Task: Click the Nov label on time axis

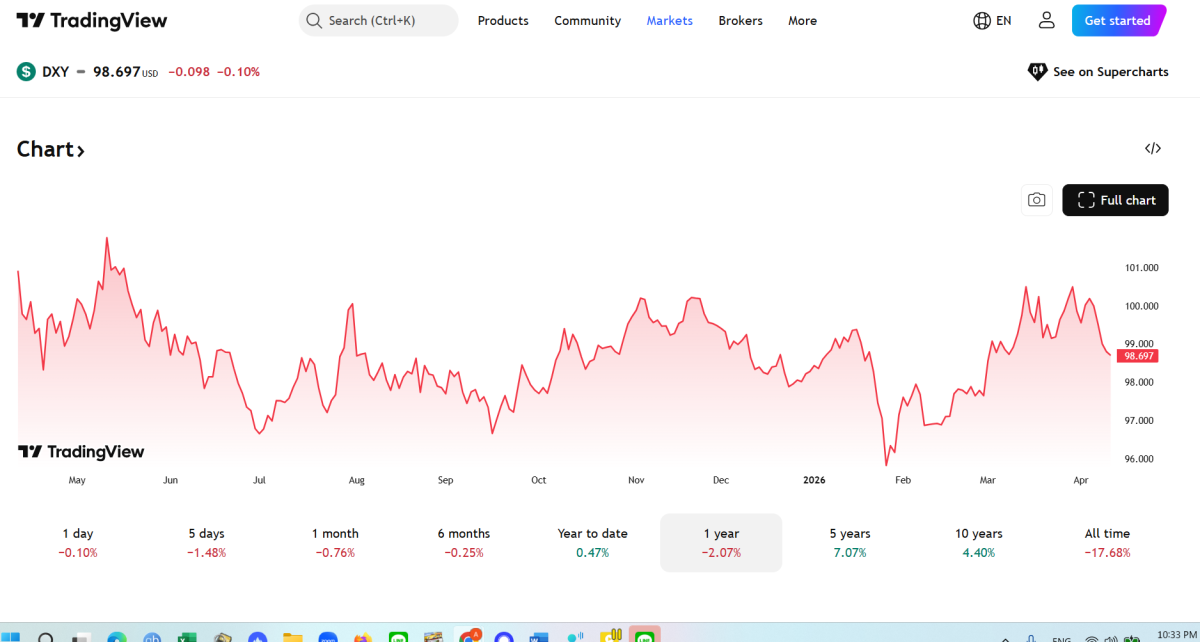Action: tap(636, 480)
